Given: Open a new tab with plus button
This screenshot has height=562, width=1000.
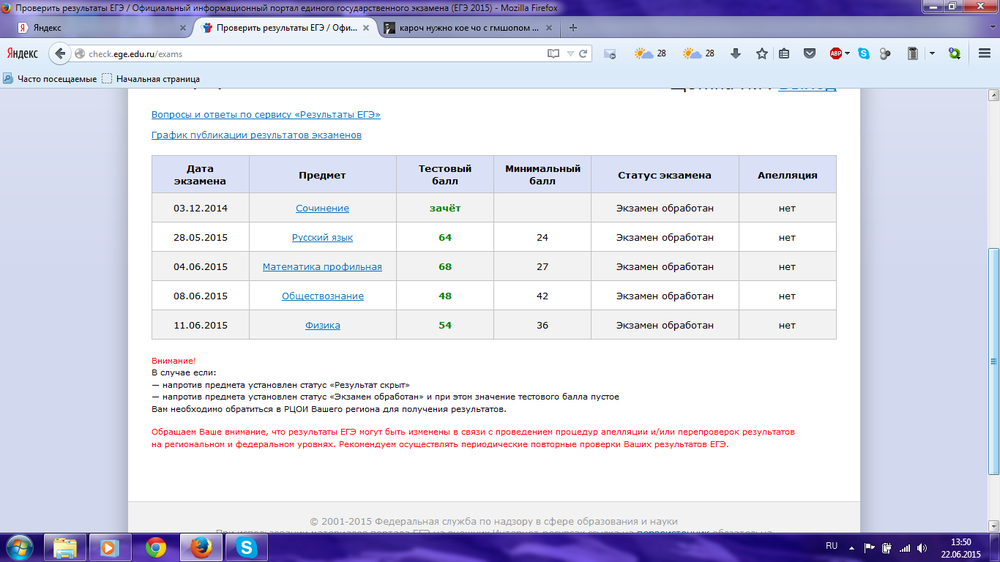Looking at the screenshot, I should 572,28.
